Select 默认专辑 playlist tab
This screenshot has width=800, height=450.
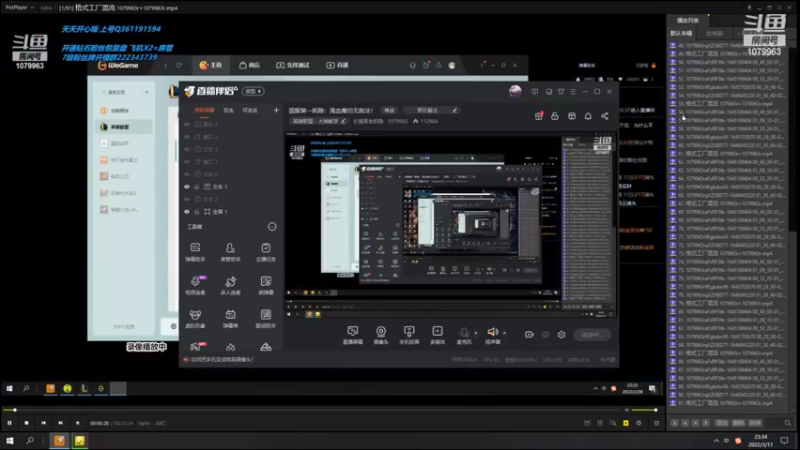click(x=681, y=33)
